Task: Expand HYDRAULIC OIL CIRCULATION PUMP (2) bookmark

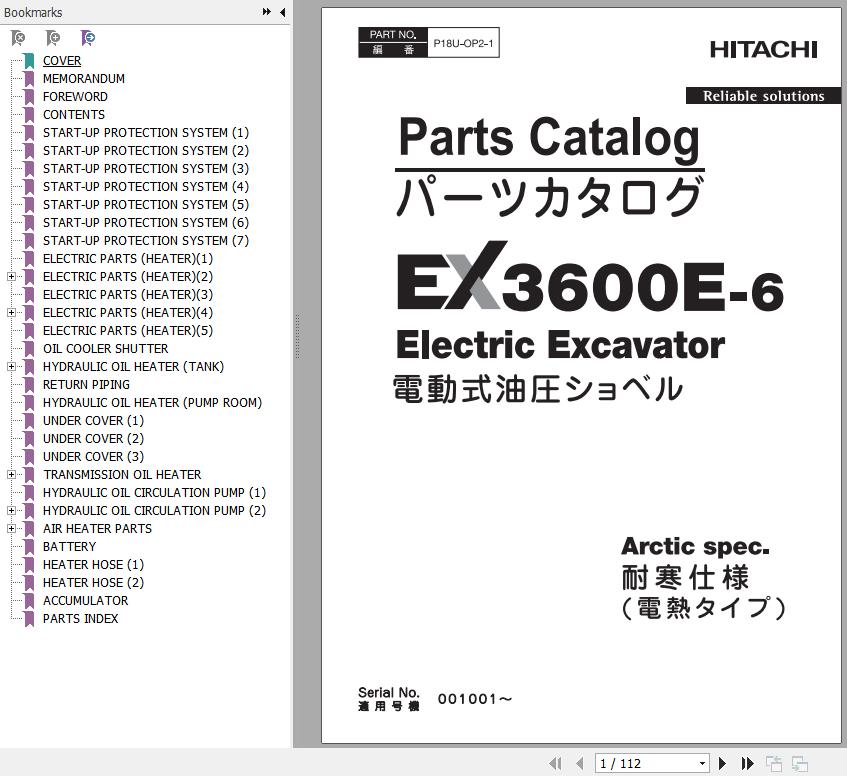Action: click(11, 510)
